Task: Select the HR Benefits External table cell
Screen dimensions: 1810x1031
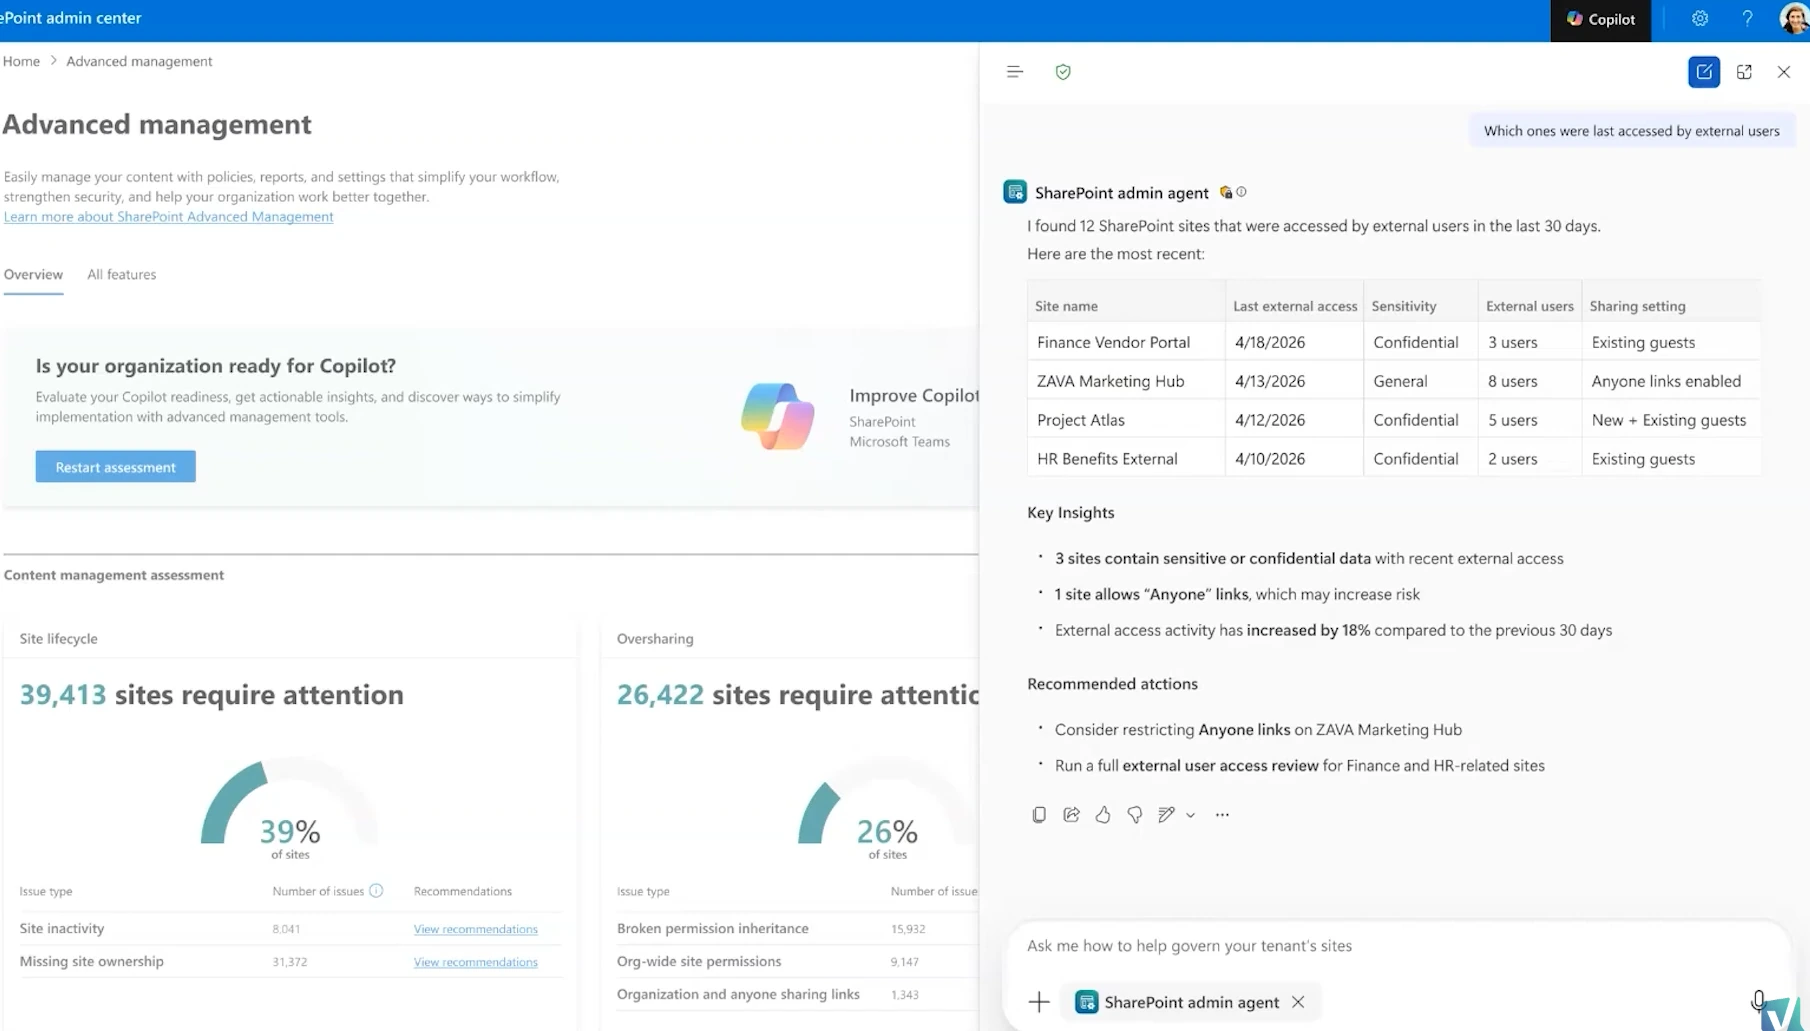Action: tap(1126, 459)
